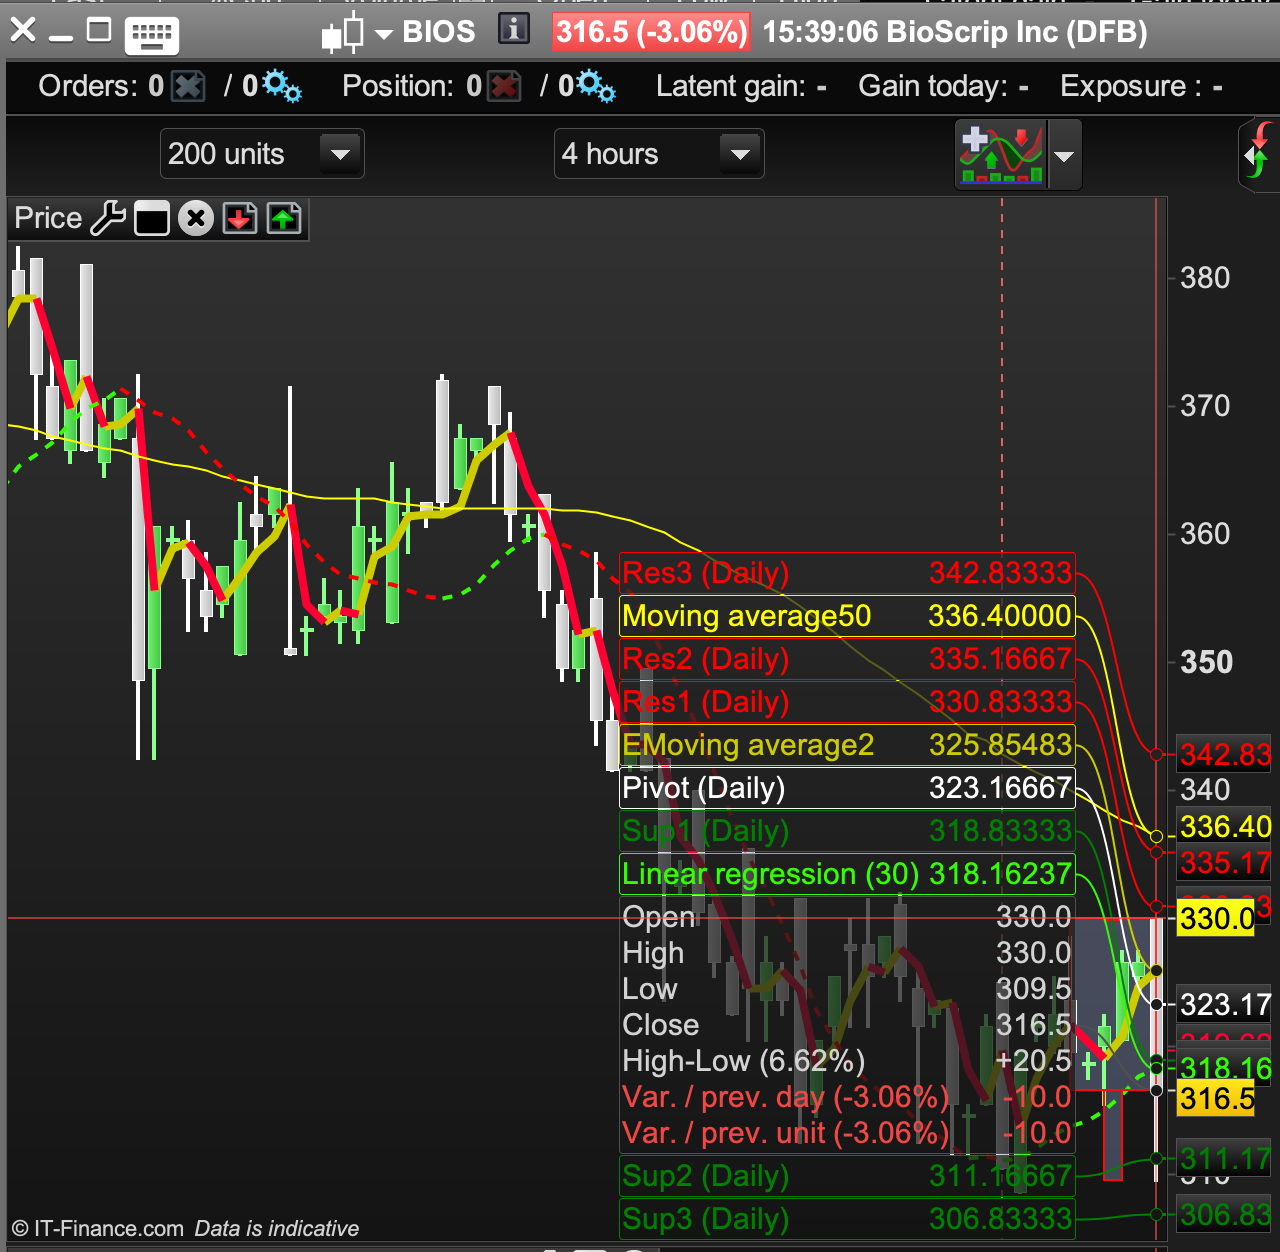
Task: Click the BIOS ticker symbol
Action: click(x=439, y=32)
